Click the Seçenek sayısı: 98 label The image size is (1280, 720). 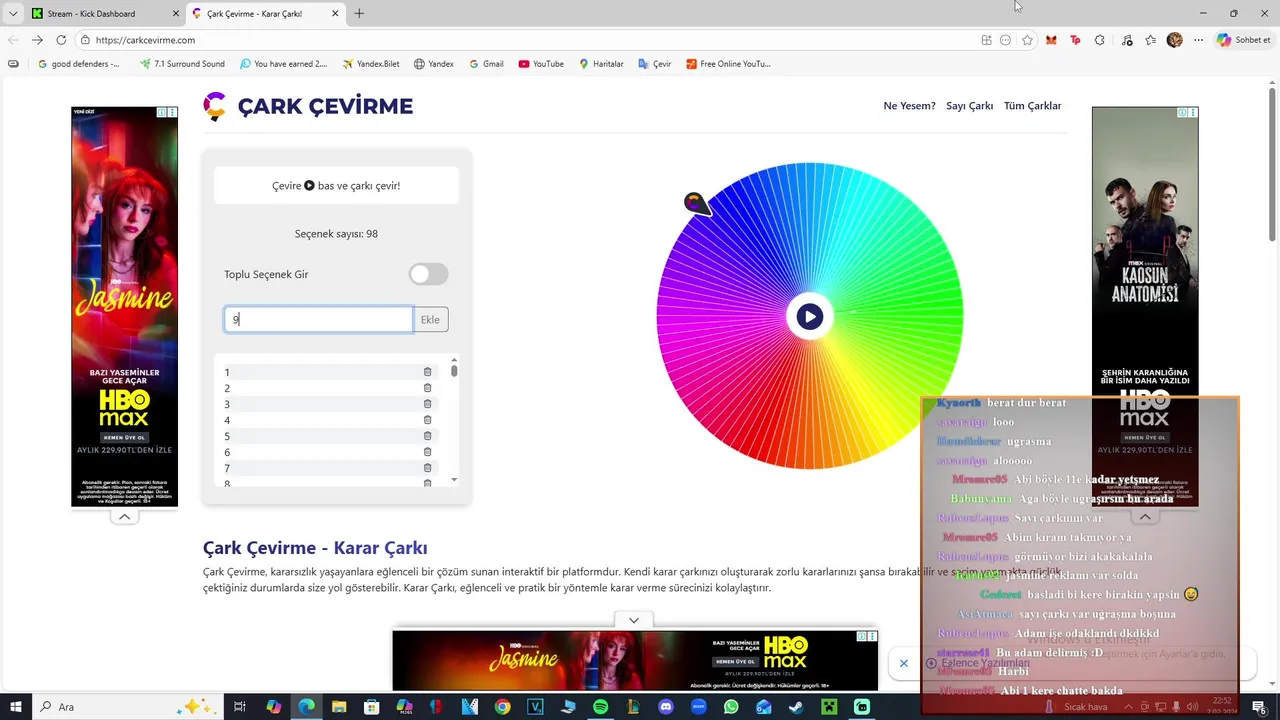pos(336,234)
